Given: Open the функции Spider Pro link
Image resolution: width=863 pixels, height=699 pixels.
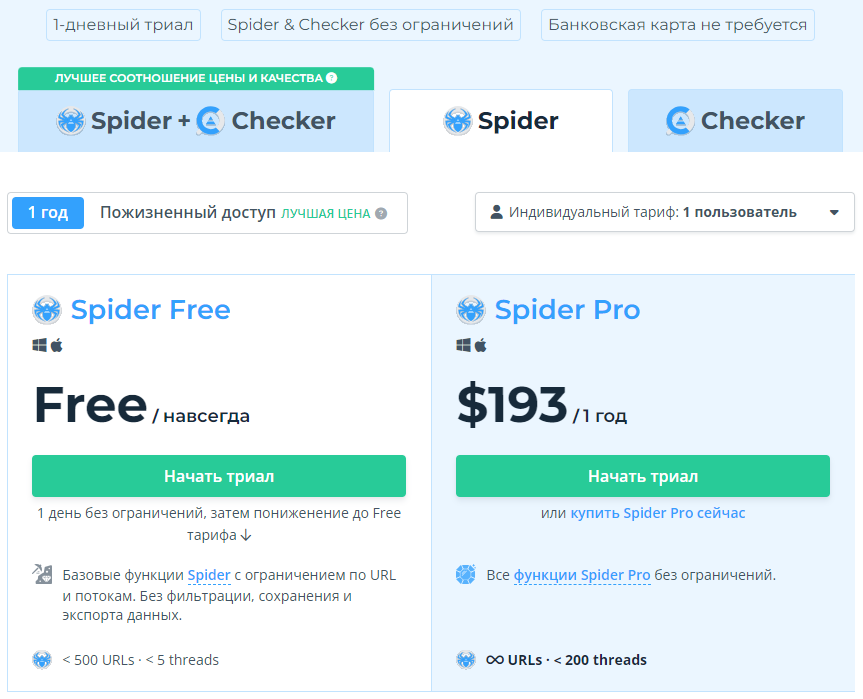Looking at the screenshot, I should [x=582, y=575].
